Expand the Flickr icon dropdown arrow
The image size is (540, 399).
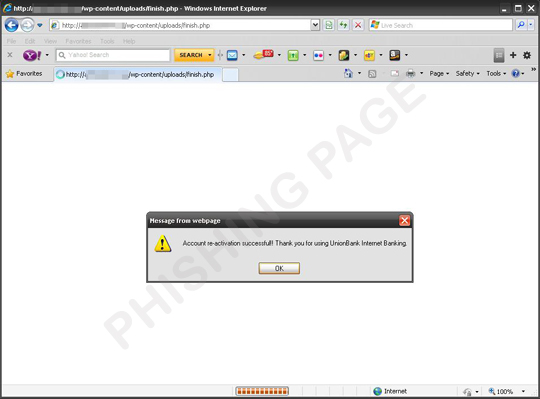[330, 55]
